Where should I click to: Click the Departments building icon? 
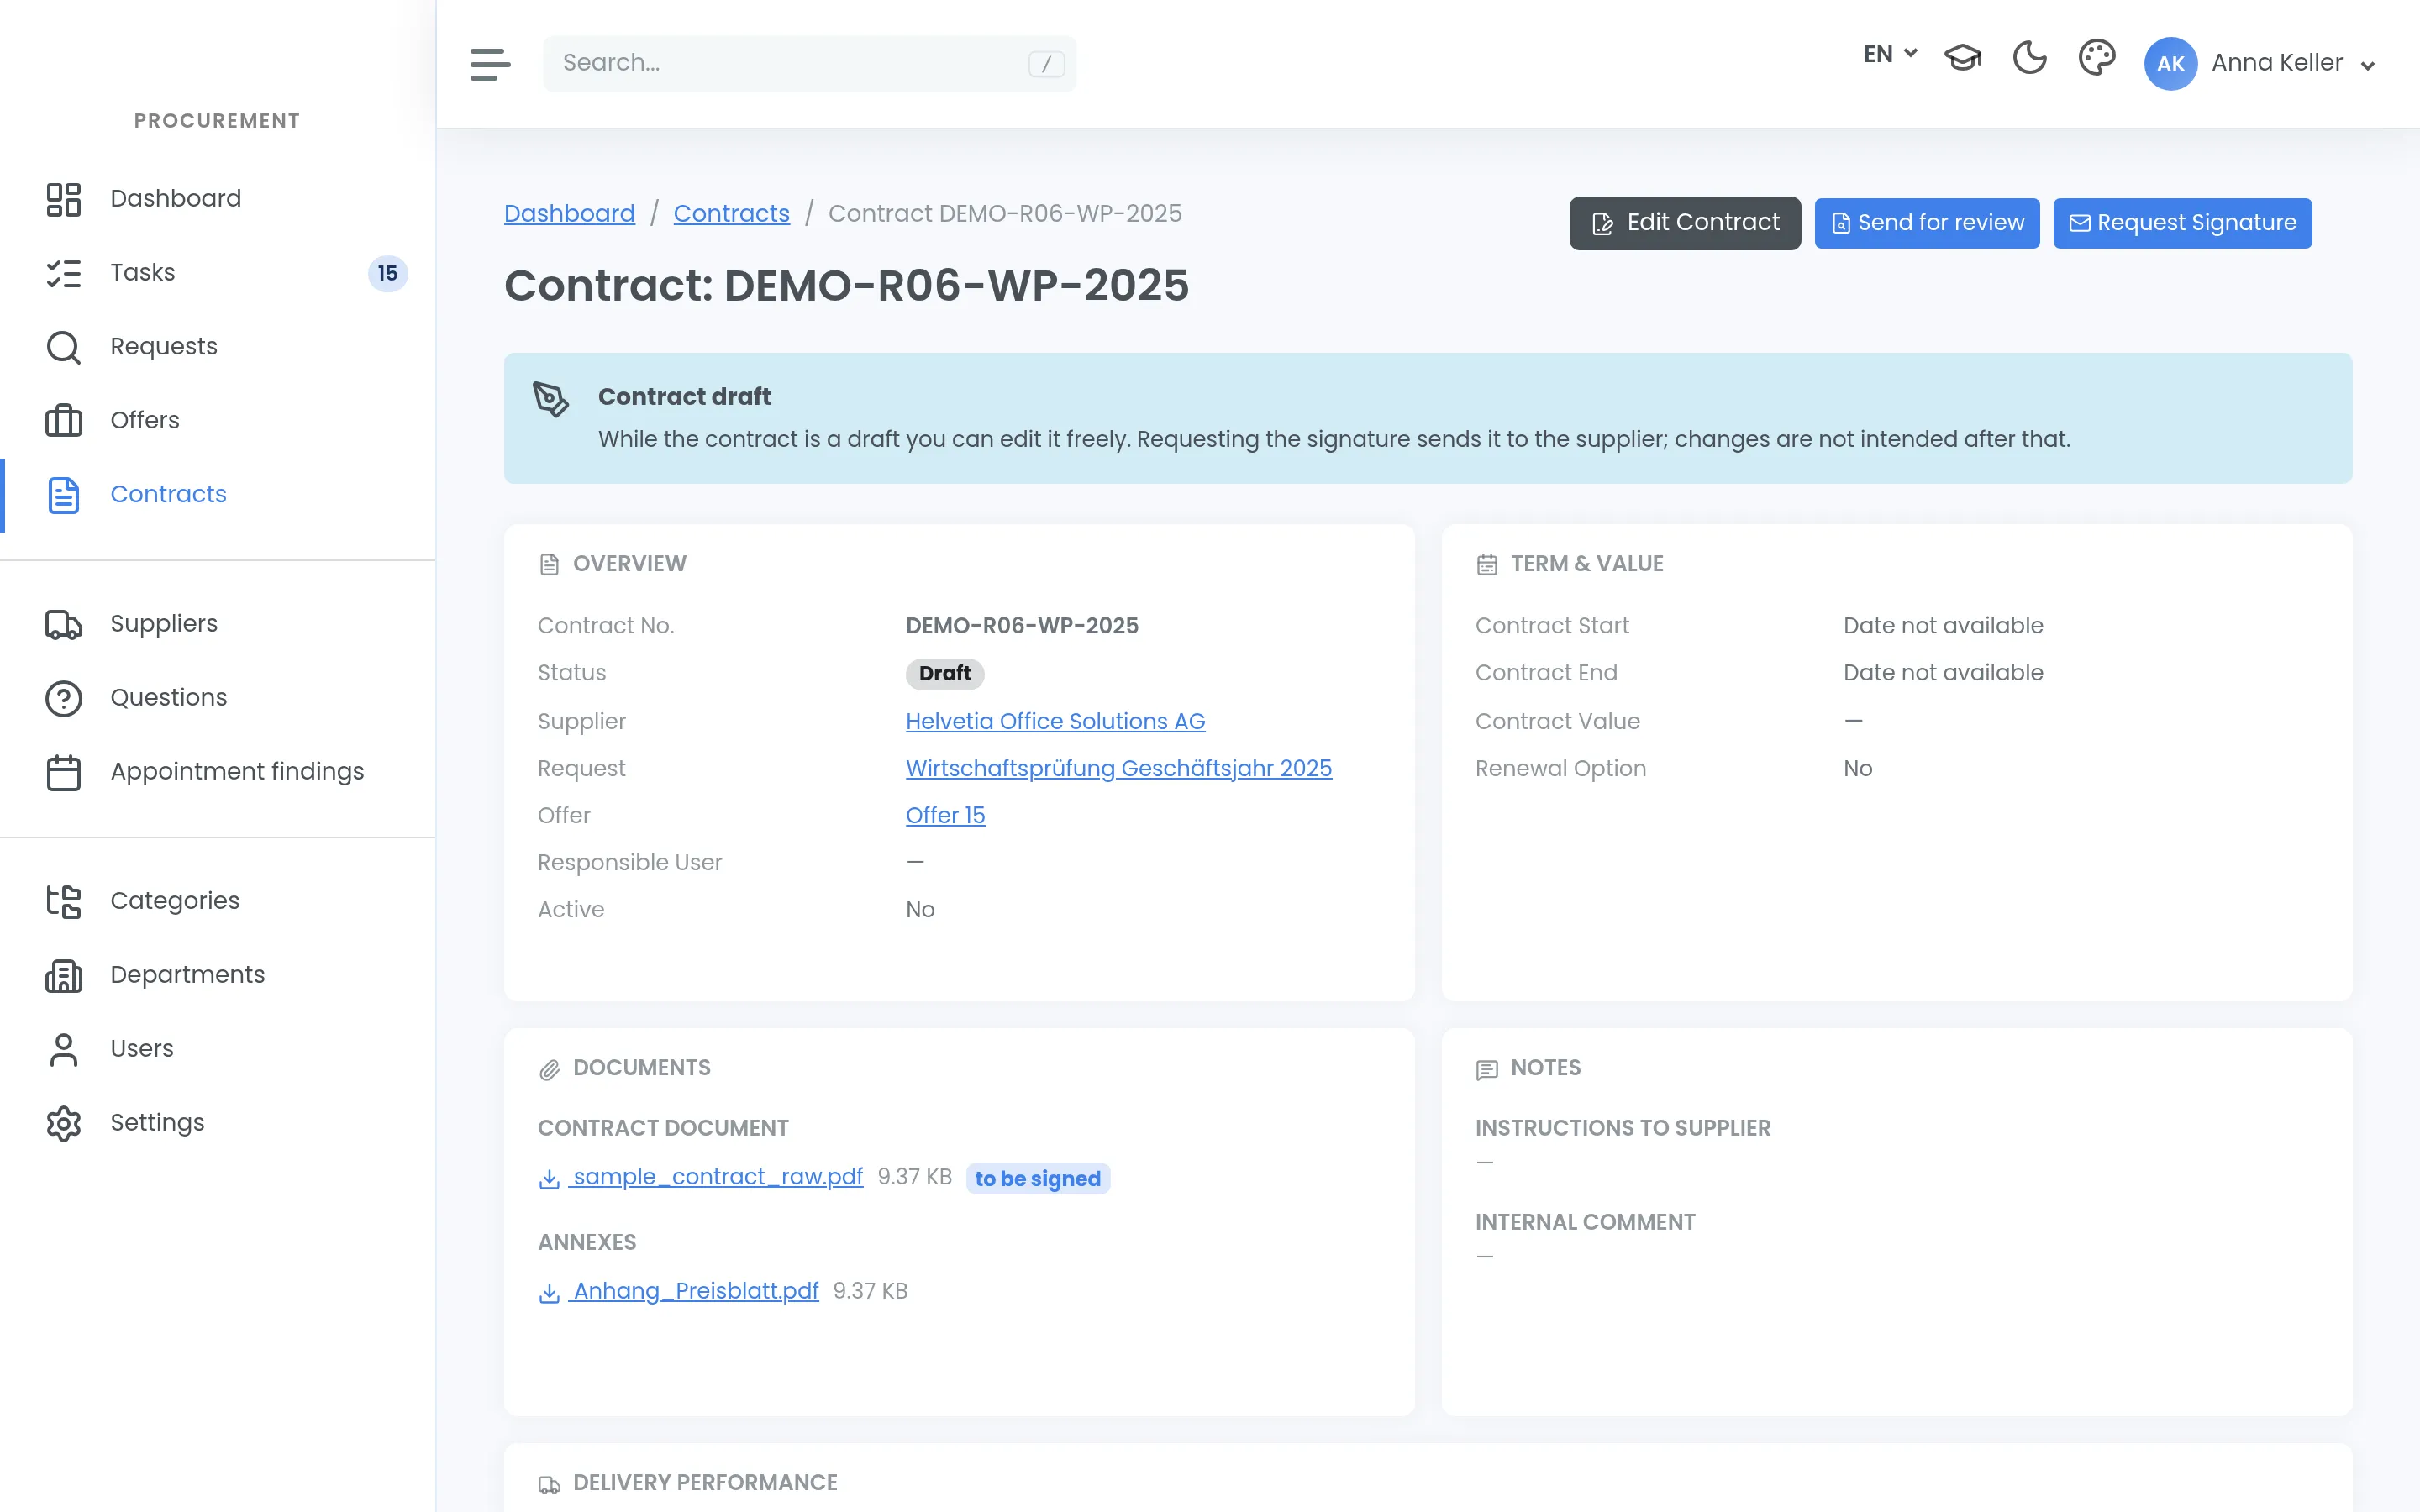coord(63,975)
